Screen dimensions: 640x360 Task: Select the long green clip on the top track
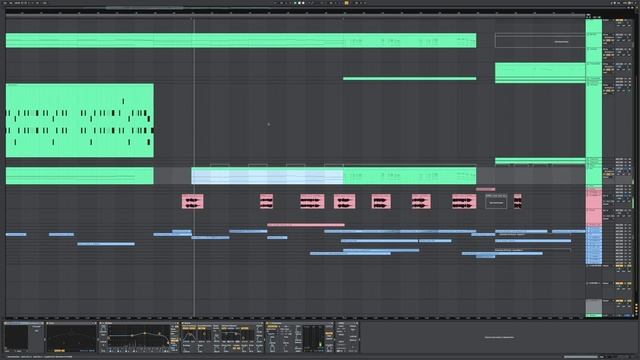tap(241, 40)
